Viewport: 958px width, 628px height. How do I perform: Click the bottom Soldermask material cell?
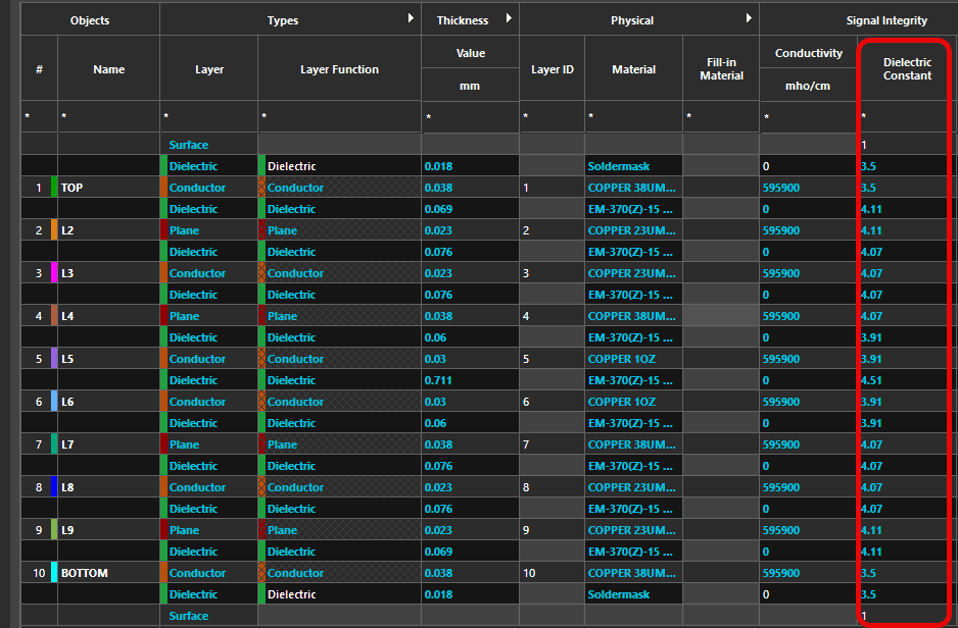tap(634, 594)
